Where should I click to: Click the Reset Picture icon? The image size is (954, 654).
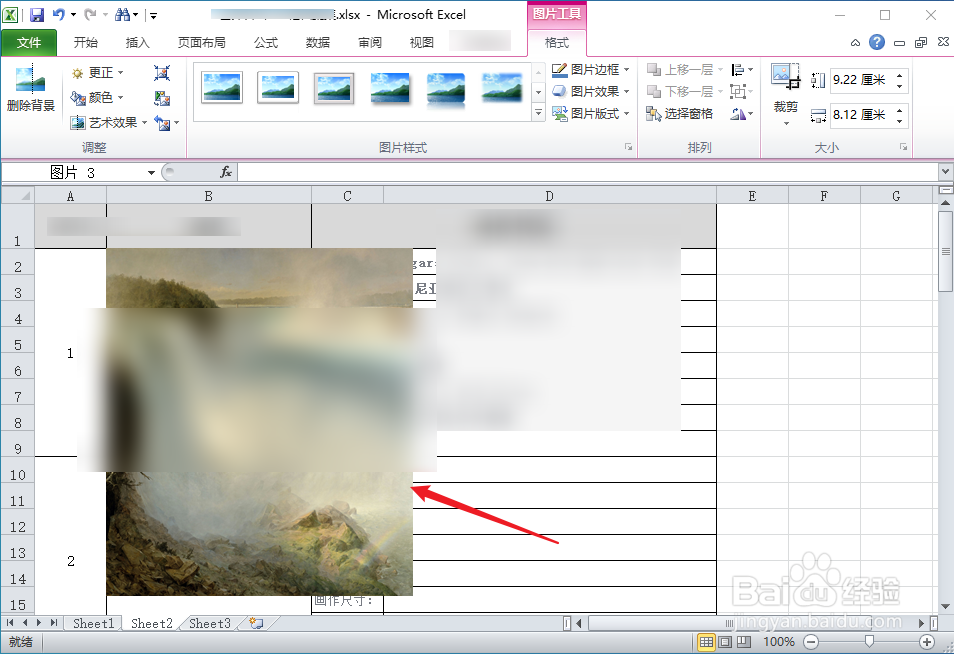coord(162,123)
